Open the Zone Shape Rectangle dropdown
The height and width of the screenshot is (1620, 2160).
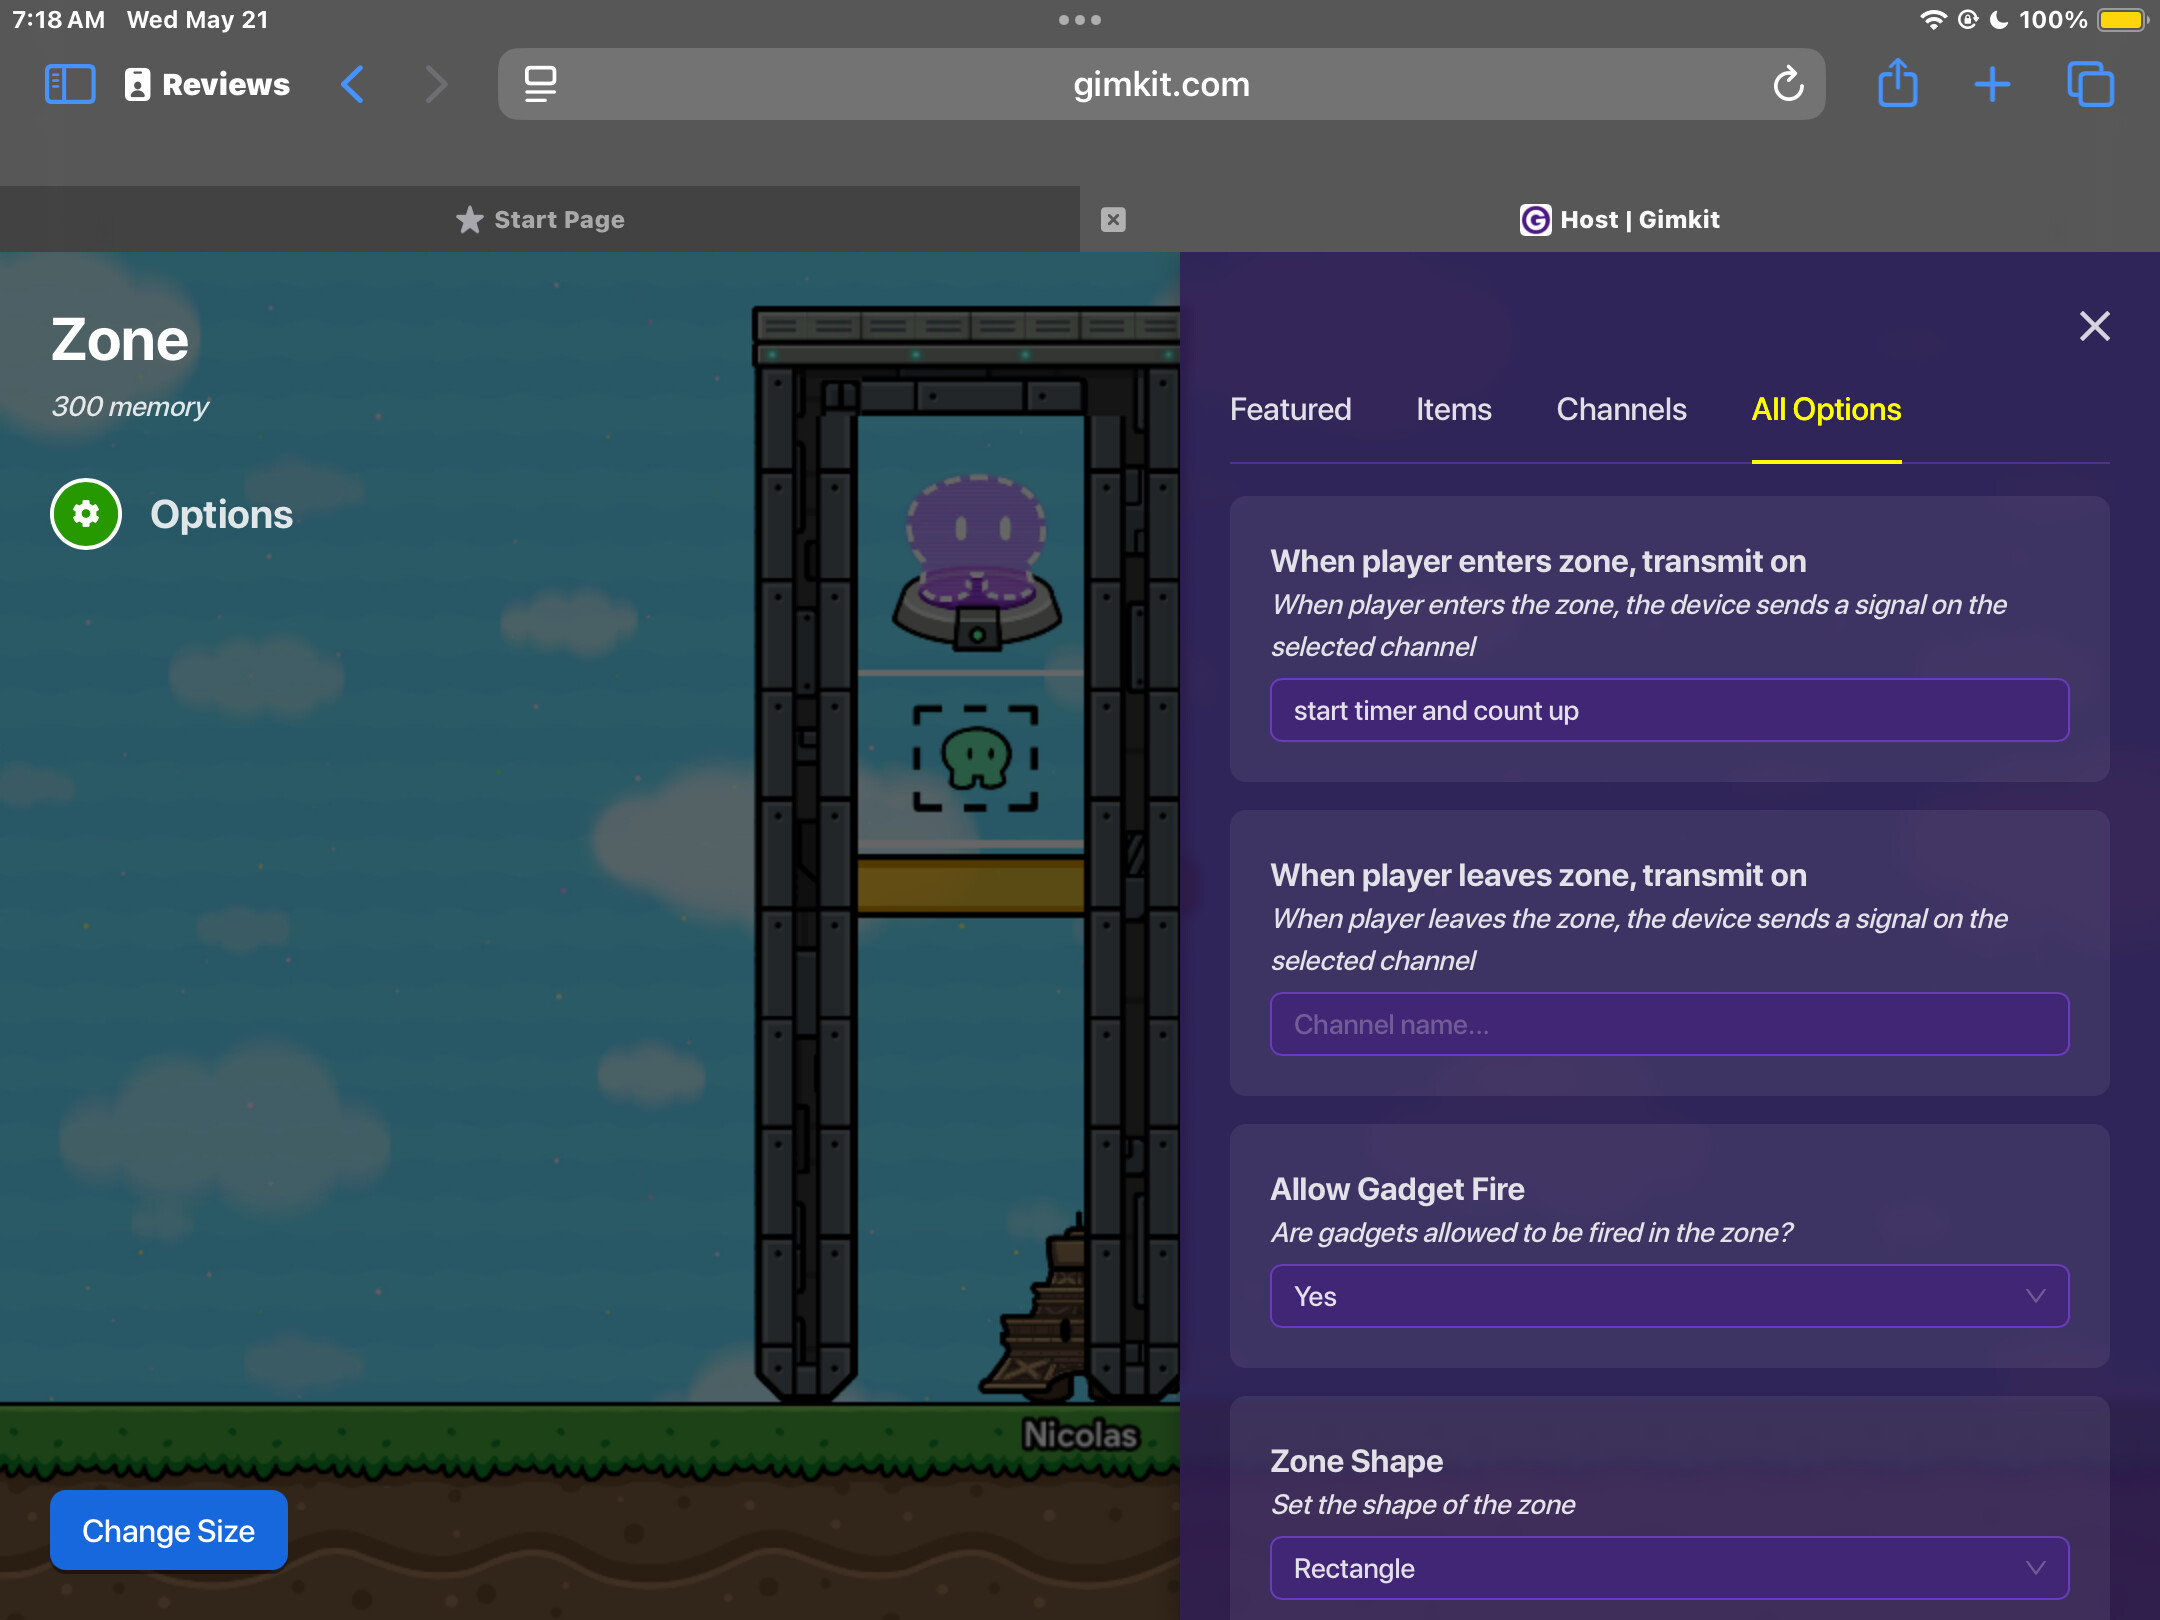pos(1669,1567)
